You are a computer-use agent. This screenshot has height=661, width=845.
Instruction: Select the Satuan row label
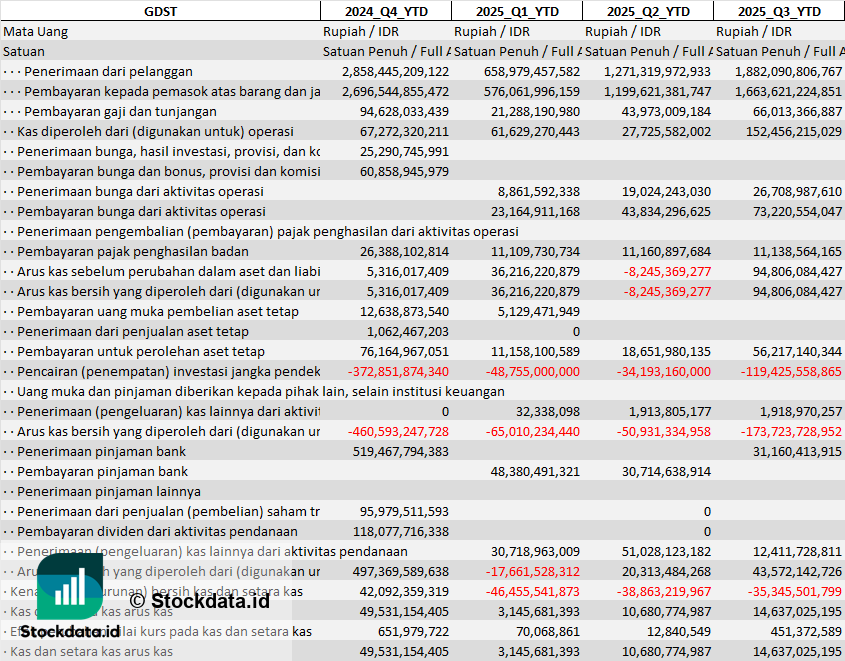click(x=24, y=51)
